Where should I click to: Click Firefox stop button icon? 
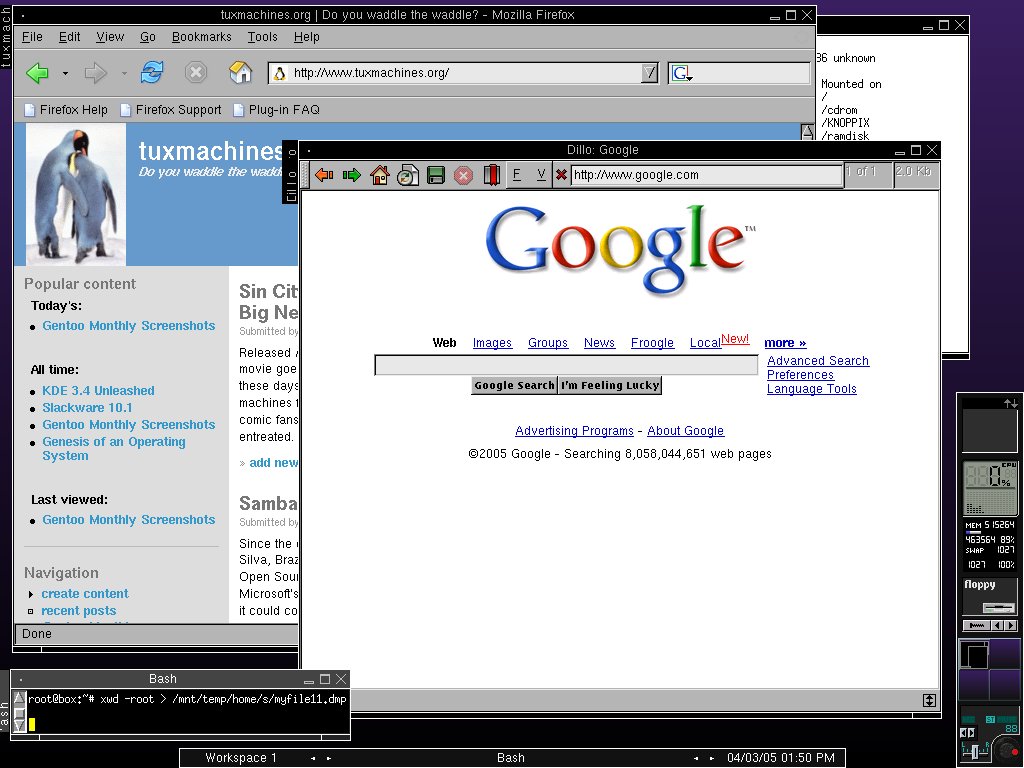195,72
